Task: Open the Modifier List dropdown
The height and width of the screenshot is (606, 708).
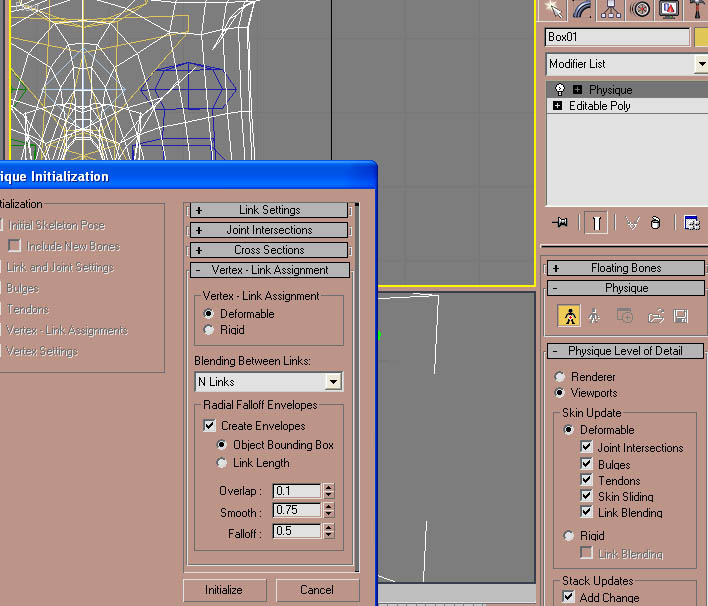Action: 701,64
